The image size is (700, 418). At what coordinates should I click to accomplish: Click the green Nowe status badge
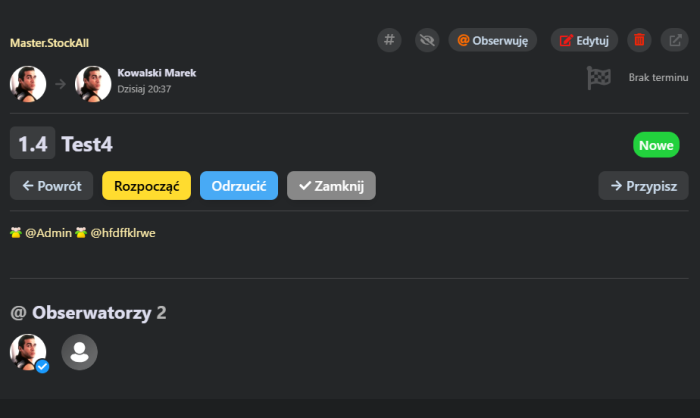[x=656, y=145]
